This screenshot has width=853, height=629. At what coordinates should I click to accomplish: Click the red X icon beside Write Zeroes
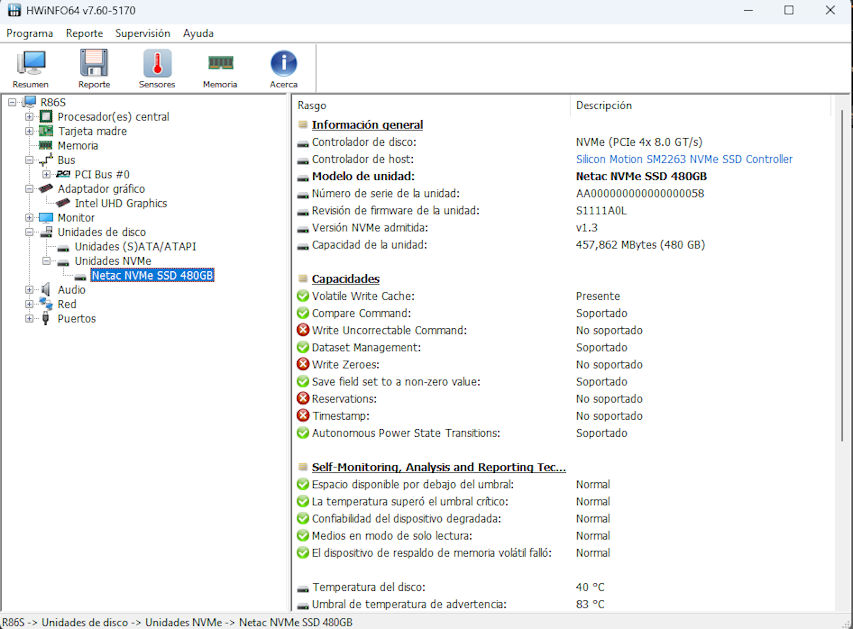[x=303, y=364]
